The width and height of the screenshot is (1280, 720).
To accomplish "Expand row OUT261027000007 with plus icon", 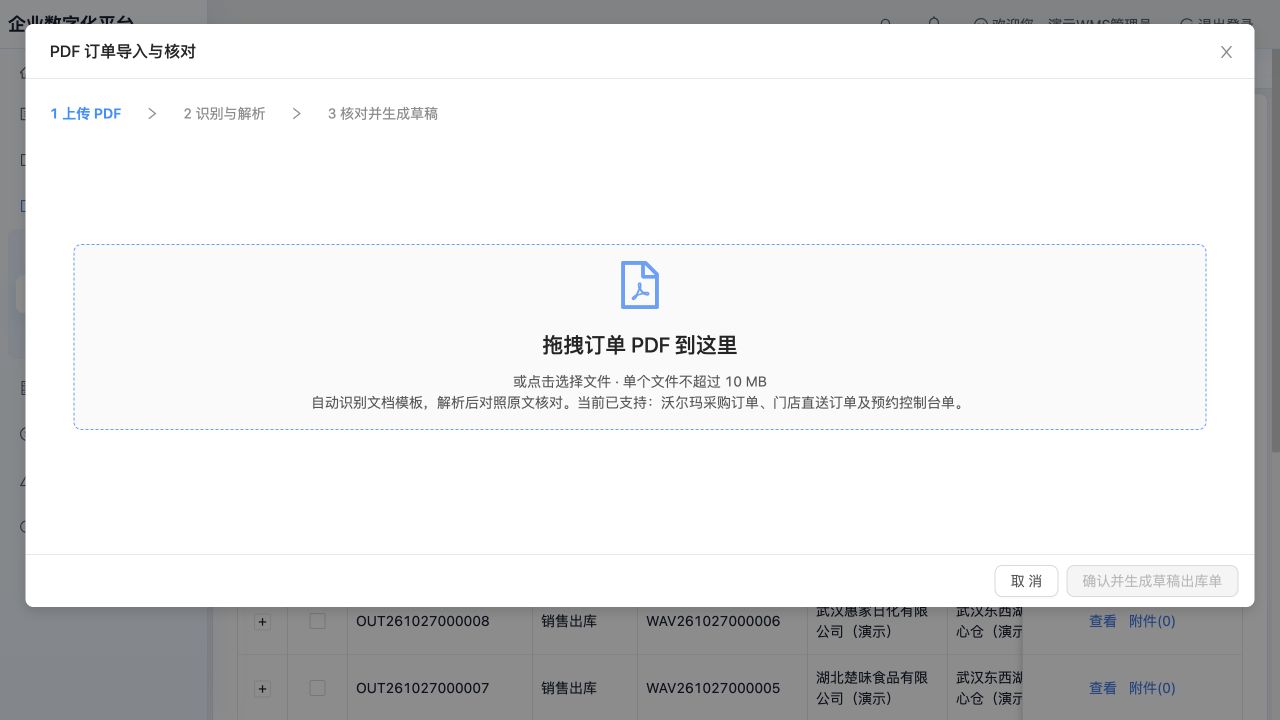I will click(x=262, y=688).
